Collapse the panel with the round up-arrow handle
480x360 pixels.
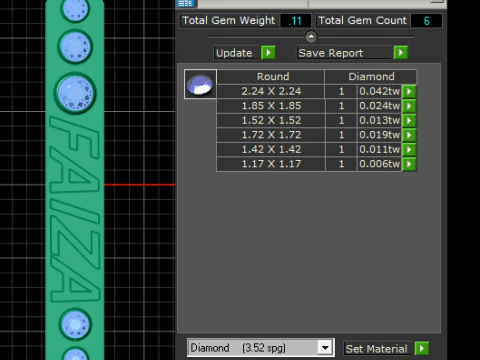(x=311, y=37)
